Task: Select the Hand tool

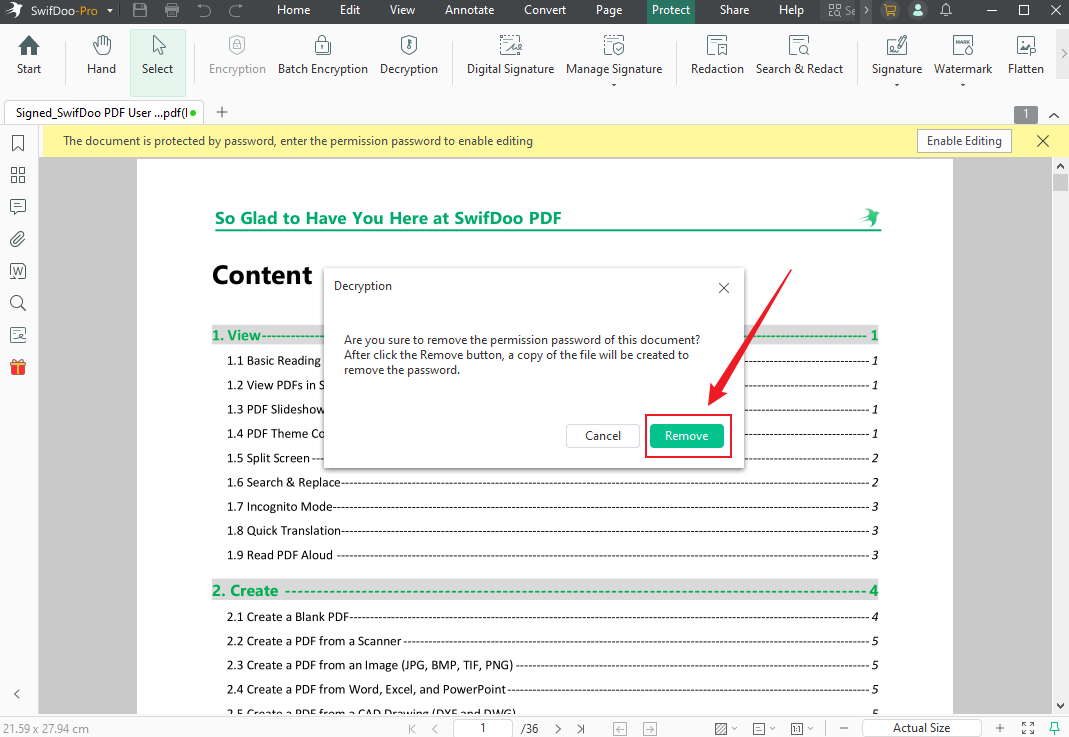Action: coord(101,54)
